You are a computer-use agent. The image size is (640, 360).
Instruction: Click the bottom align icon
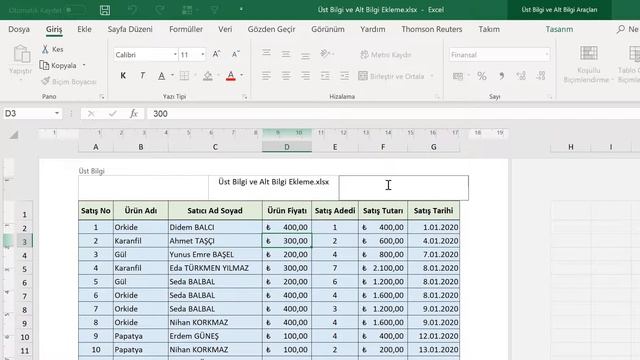pyautogui.click(x=305, y=55)
